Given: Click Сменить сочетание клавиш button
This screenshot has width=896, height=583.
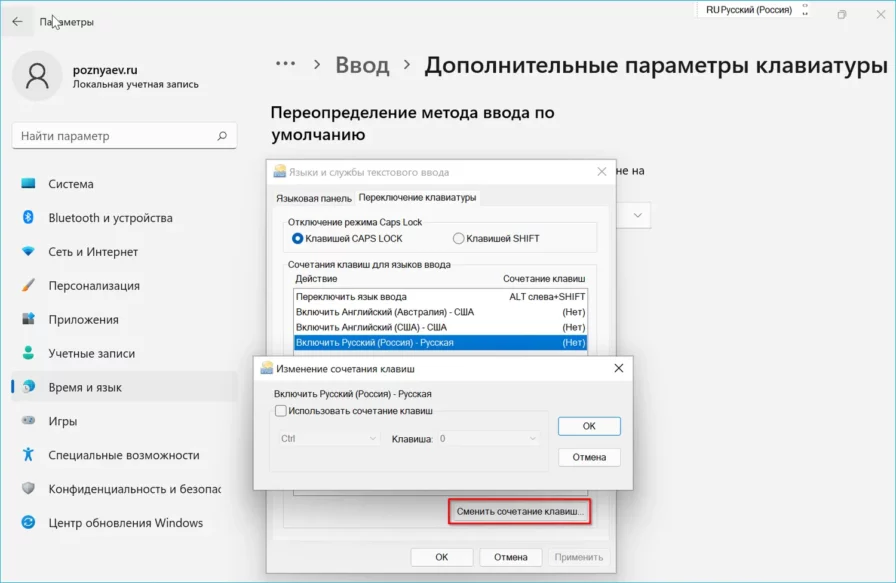Looking at the screenshot, I should [519, 511].
